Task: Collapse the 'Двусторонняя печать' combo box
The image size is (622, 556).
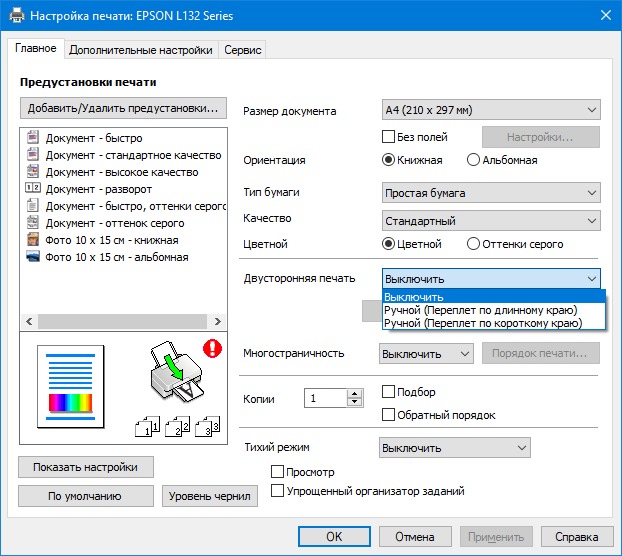Action: pyautogui.click(x=491, y=279)
